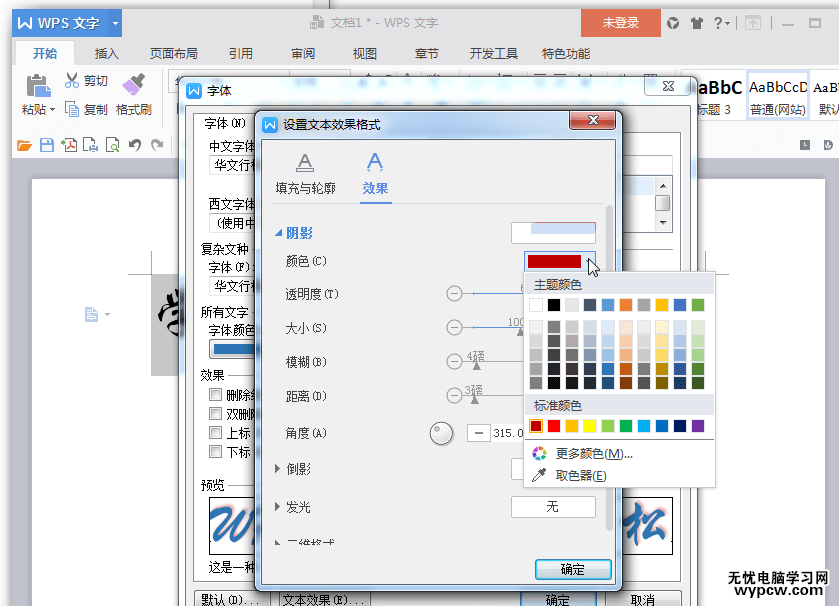Click the Undo arrow icon
The width and height of the screenshot is (839, 606).
click(134, 144)
